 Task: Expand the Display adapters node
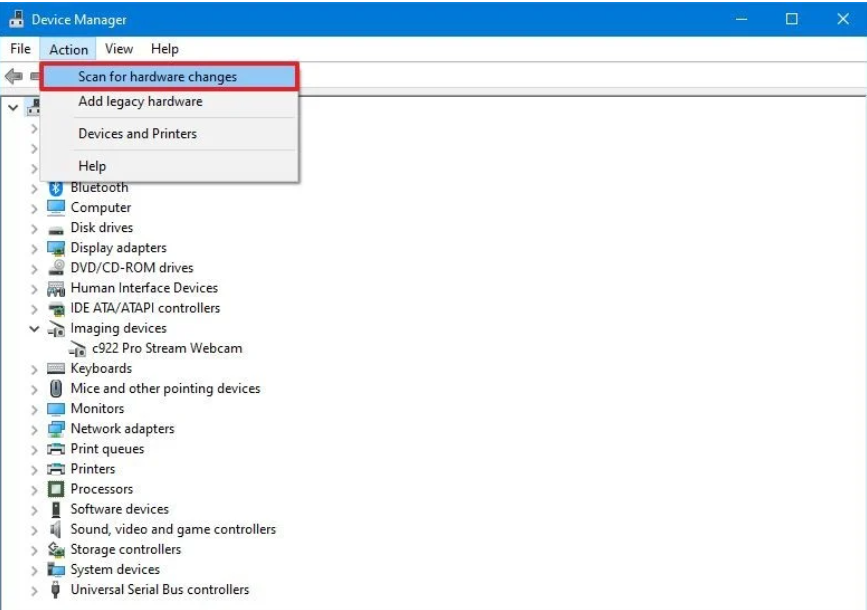[x=34, y=249]
